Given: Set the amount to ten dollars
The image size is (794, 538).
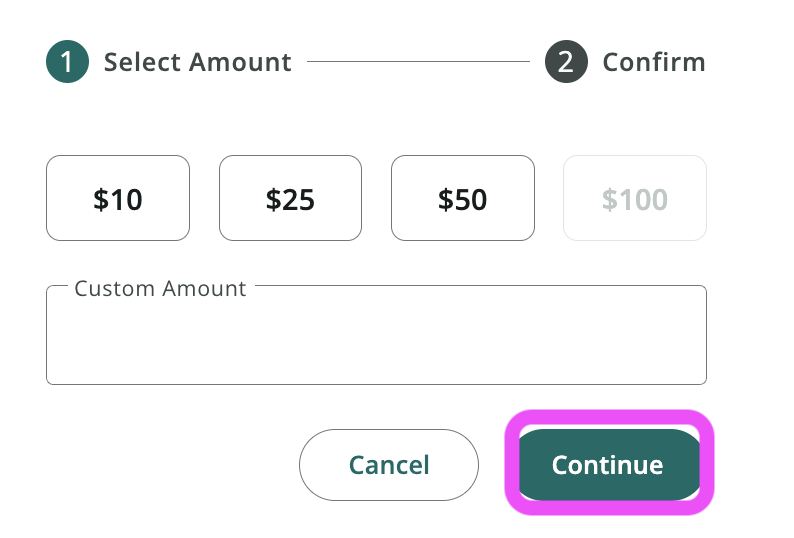Looking at the screenshot, I should click(x=118, y=199).
